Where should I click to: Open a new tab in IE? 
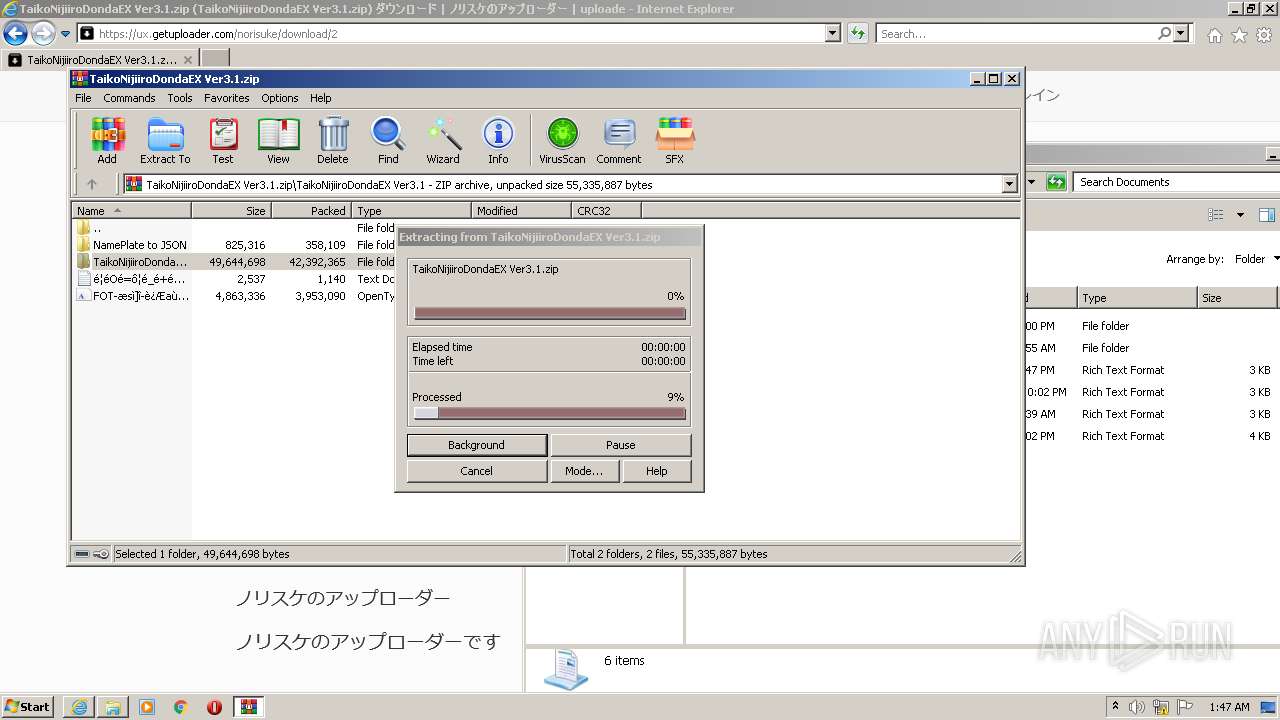215,59
